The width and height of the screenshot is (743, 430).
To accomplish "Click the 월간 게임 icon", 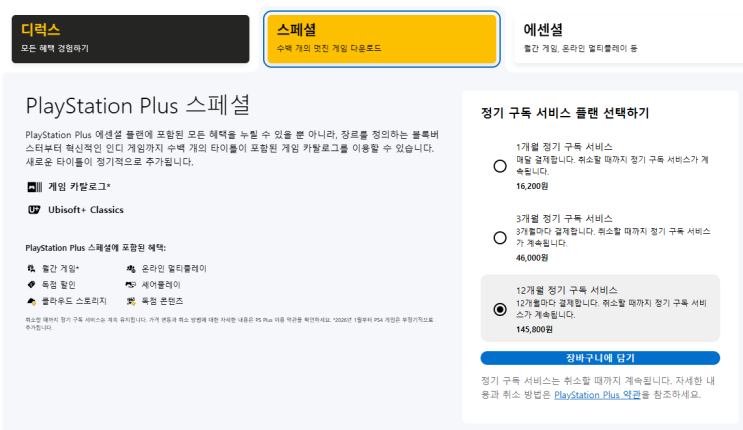I will (31, 269).
